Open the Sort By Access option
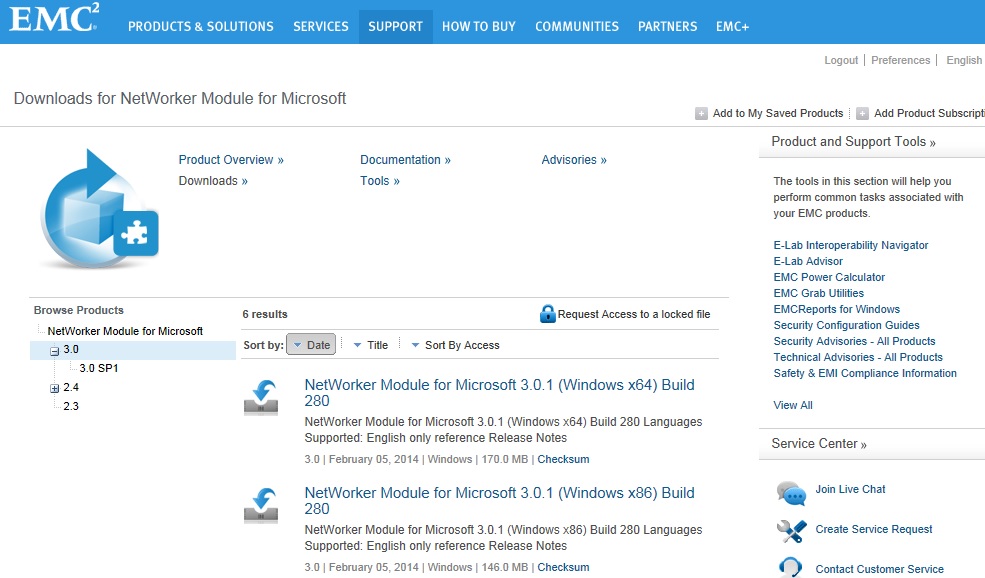Screen dimensions: 985x578 pyautogui.click(x=455, y=345)
